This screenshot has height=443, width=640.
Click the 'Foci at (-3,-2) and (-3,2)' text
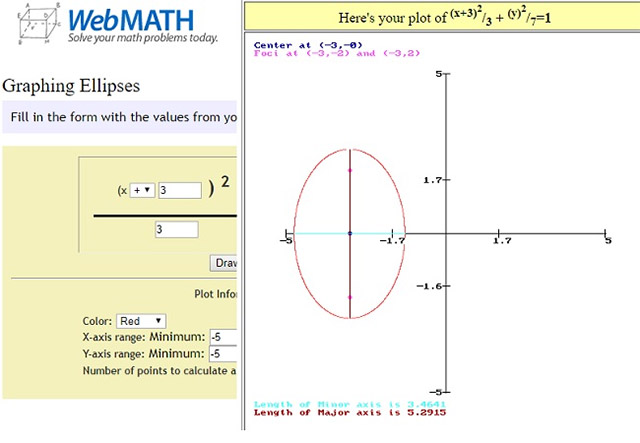coord(337,53)
